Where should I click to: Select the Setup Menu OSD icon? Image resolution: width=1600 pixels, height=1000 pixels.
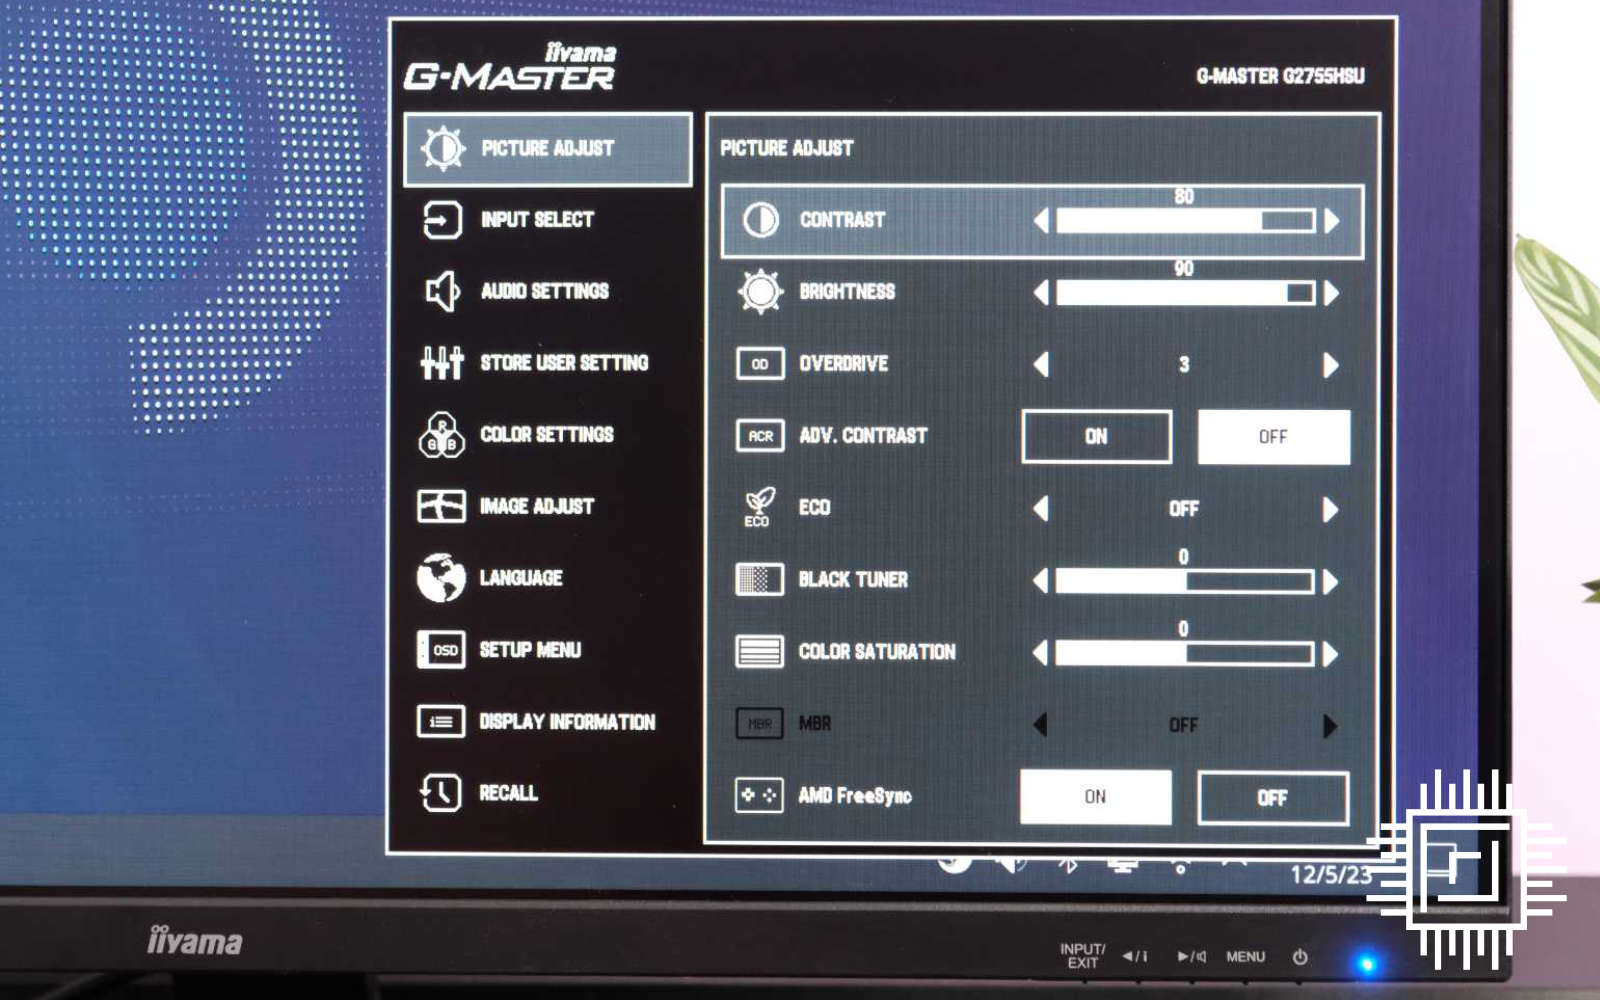pyautogui.click(x=441, y=650)
